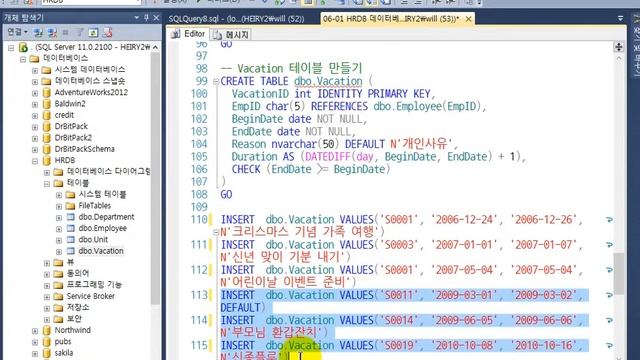640x360 pixels.
Task: Expand the 데이터베이스 다이어그램 folder node
Action: click(47, 172)
